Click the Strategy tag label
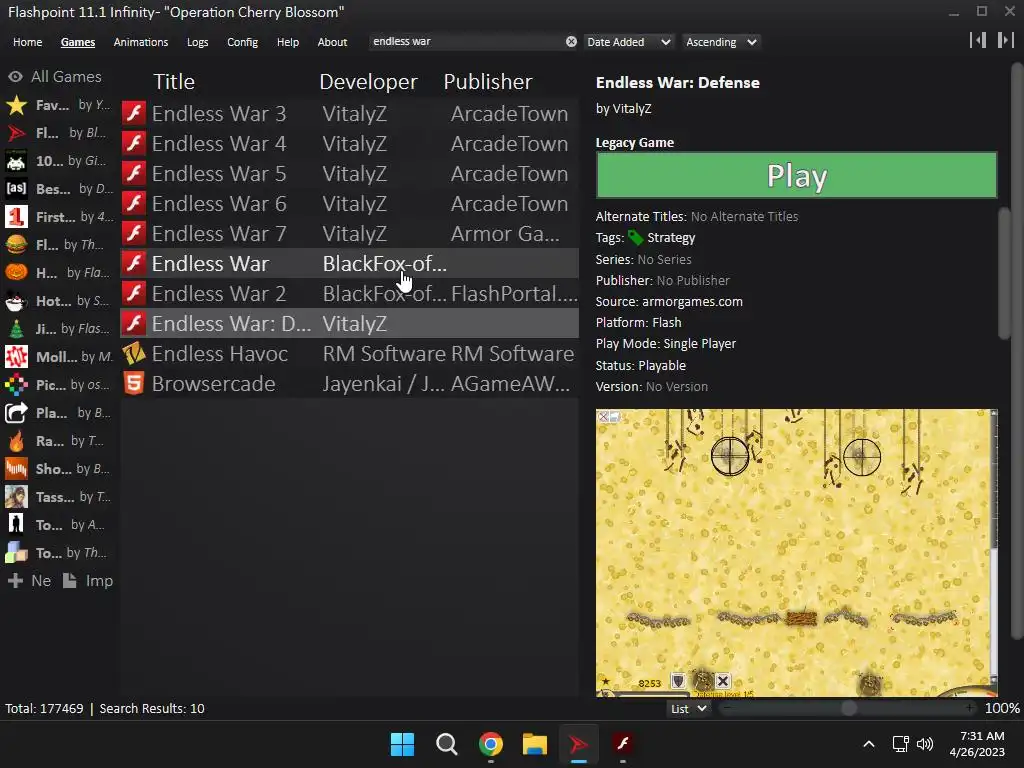1024x768 pixels. (671, 238)
